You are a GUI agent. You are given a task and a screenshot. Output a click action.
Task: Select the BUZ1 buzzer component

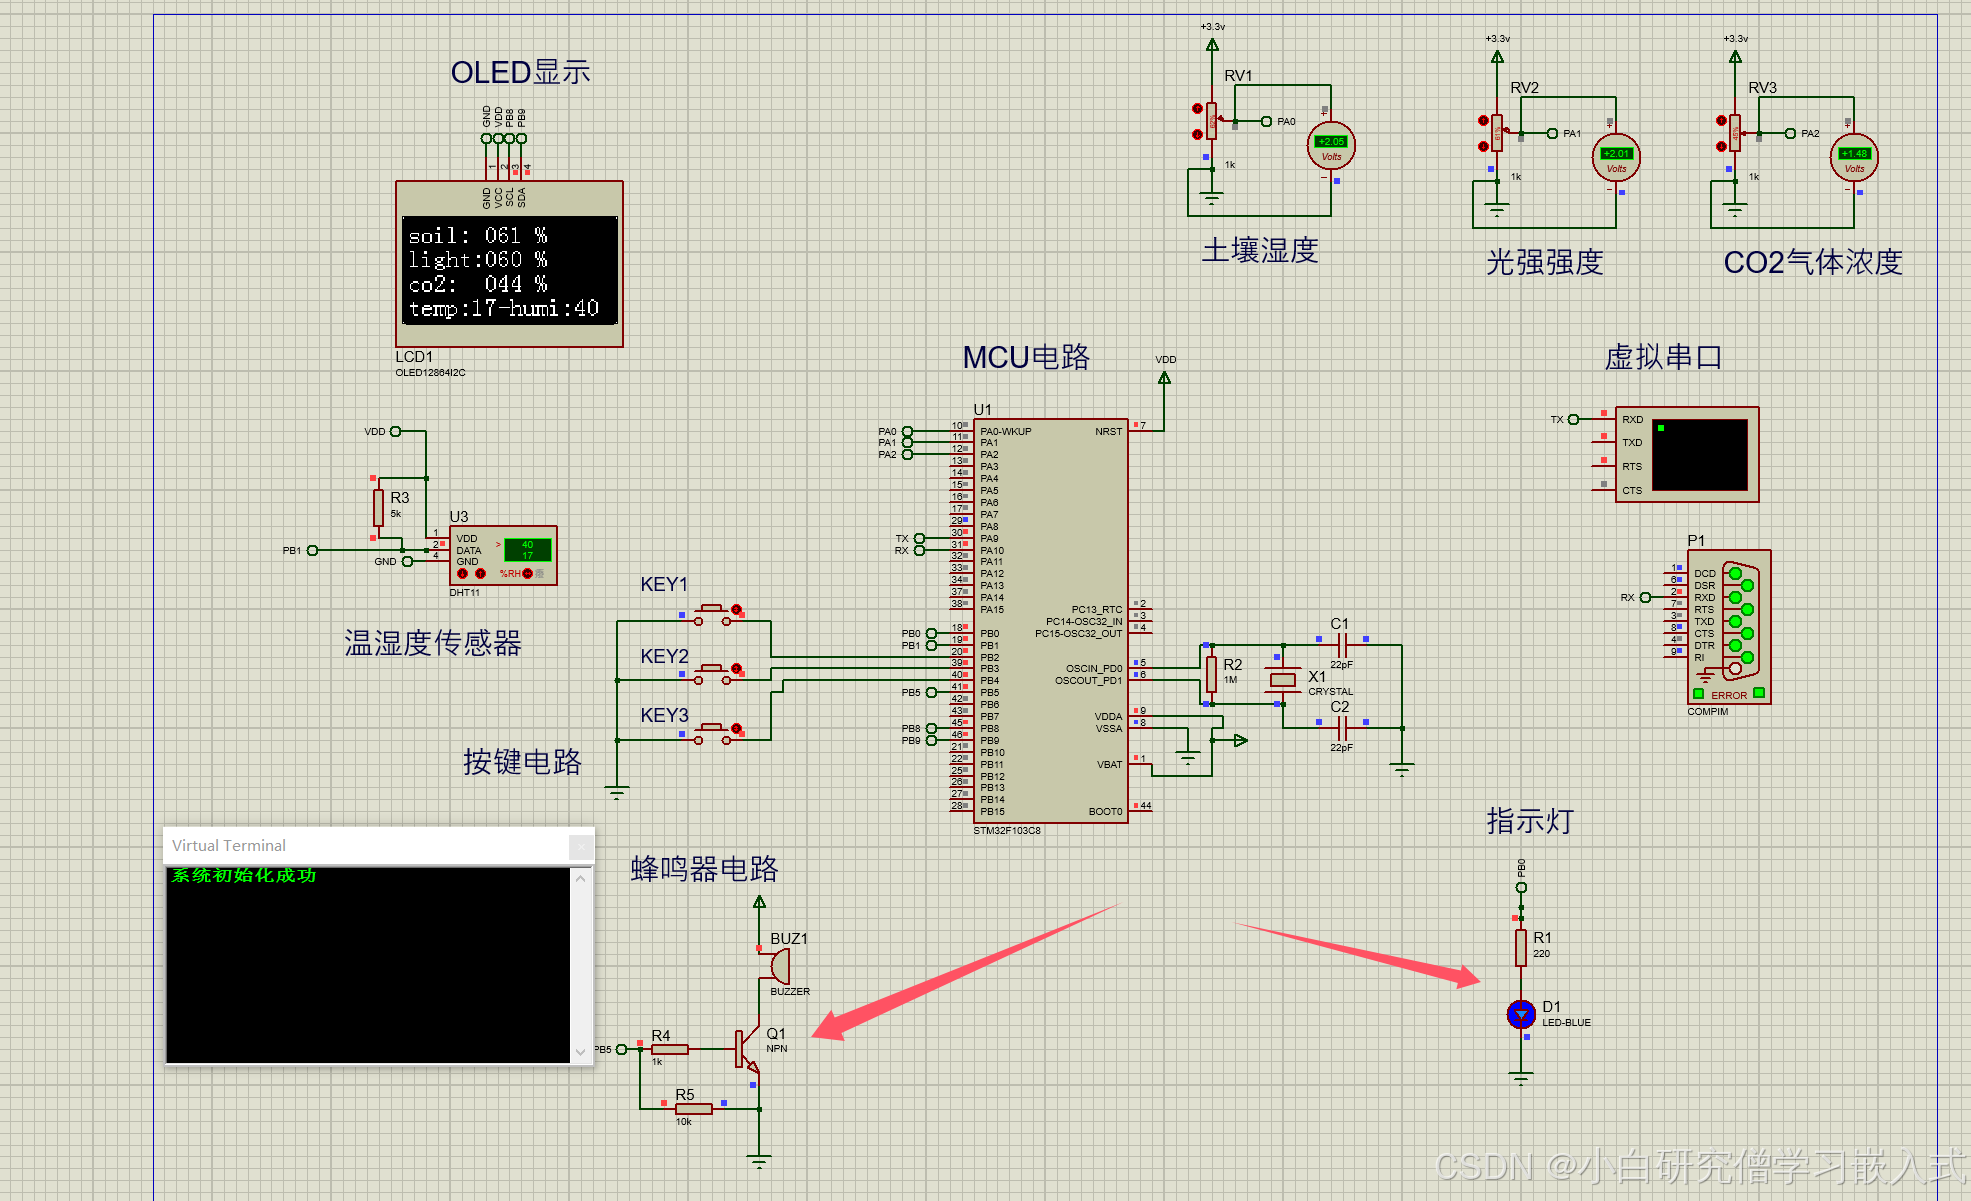point(779,966)
